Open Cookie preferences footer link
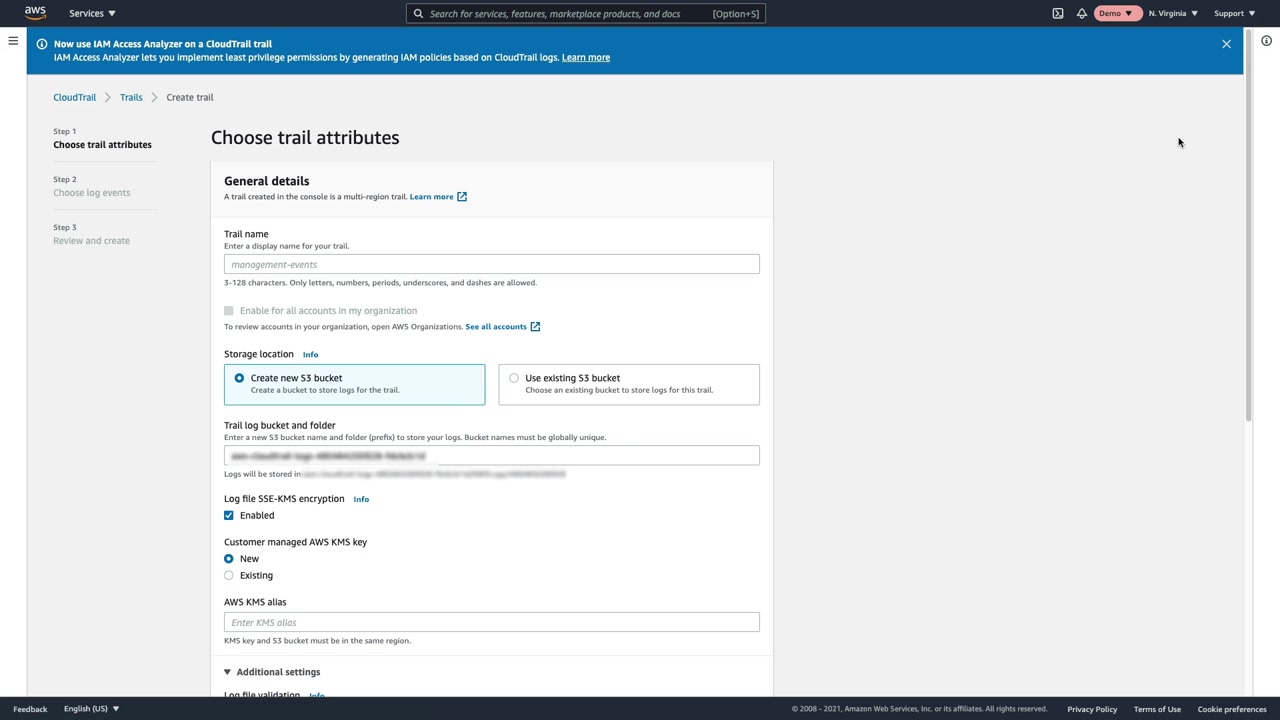This screenshot has height=720, width=1280. click(x=1232, y=709)
